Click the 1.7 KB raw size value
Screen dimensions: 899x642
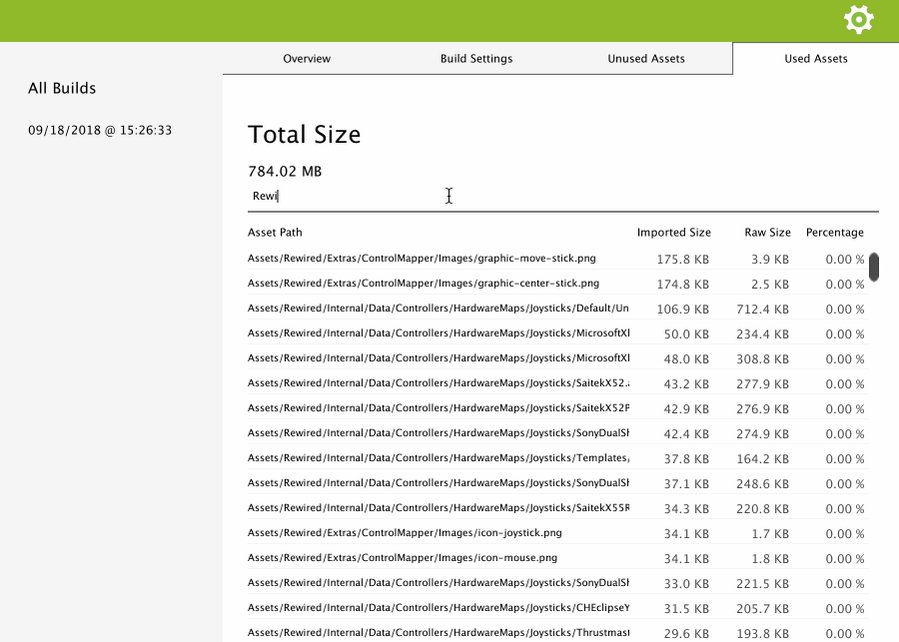[770, 534]
